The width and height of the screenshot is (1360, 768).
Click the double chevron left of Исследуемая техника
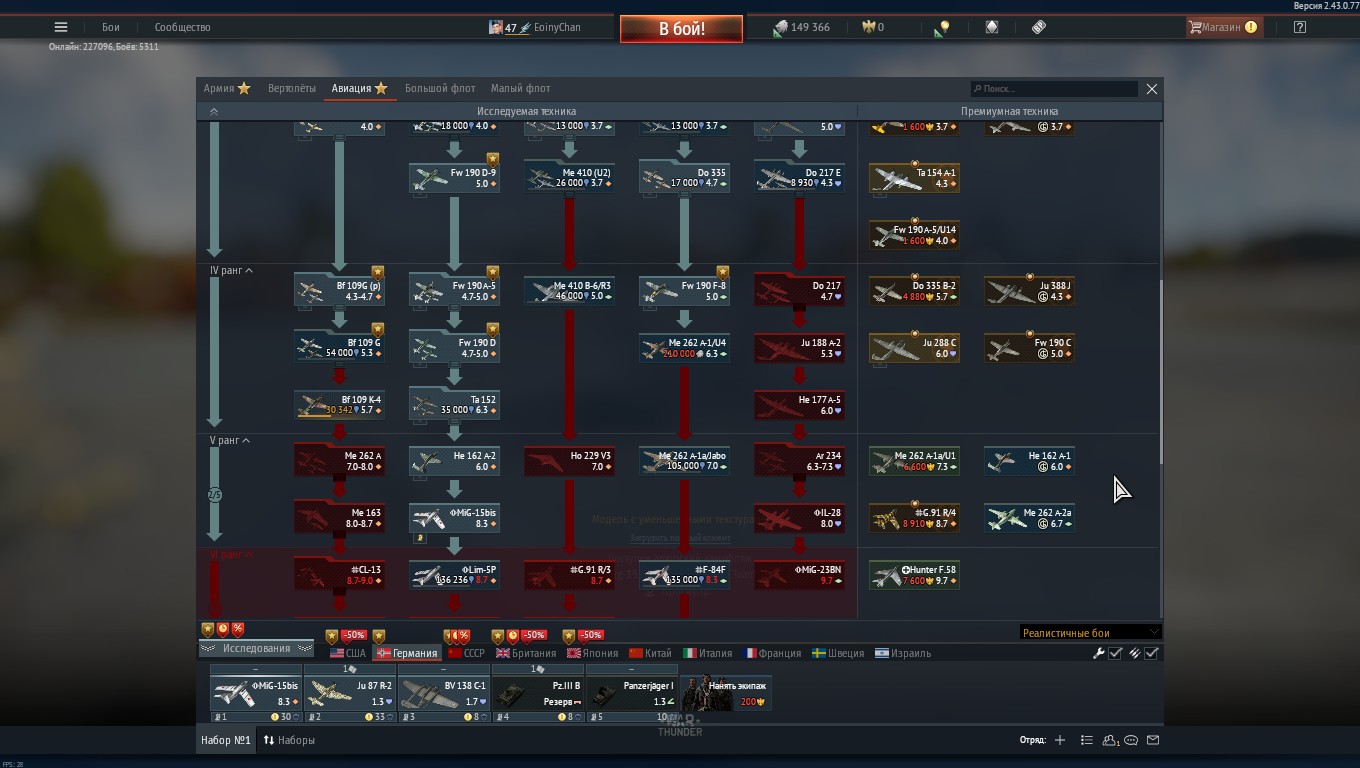tap(213, 111)
